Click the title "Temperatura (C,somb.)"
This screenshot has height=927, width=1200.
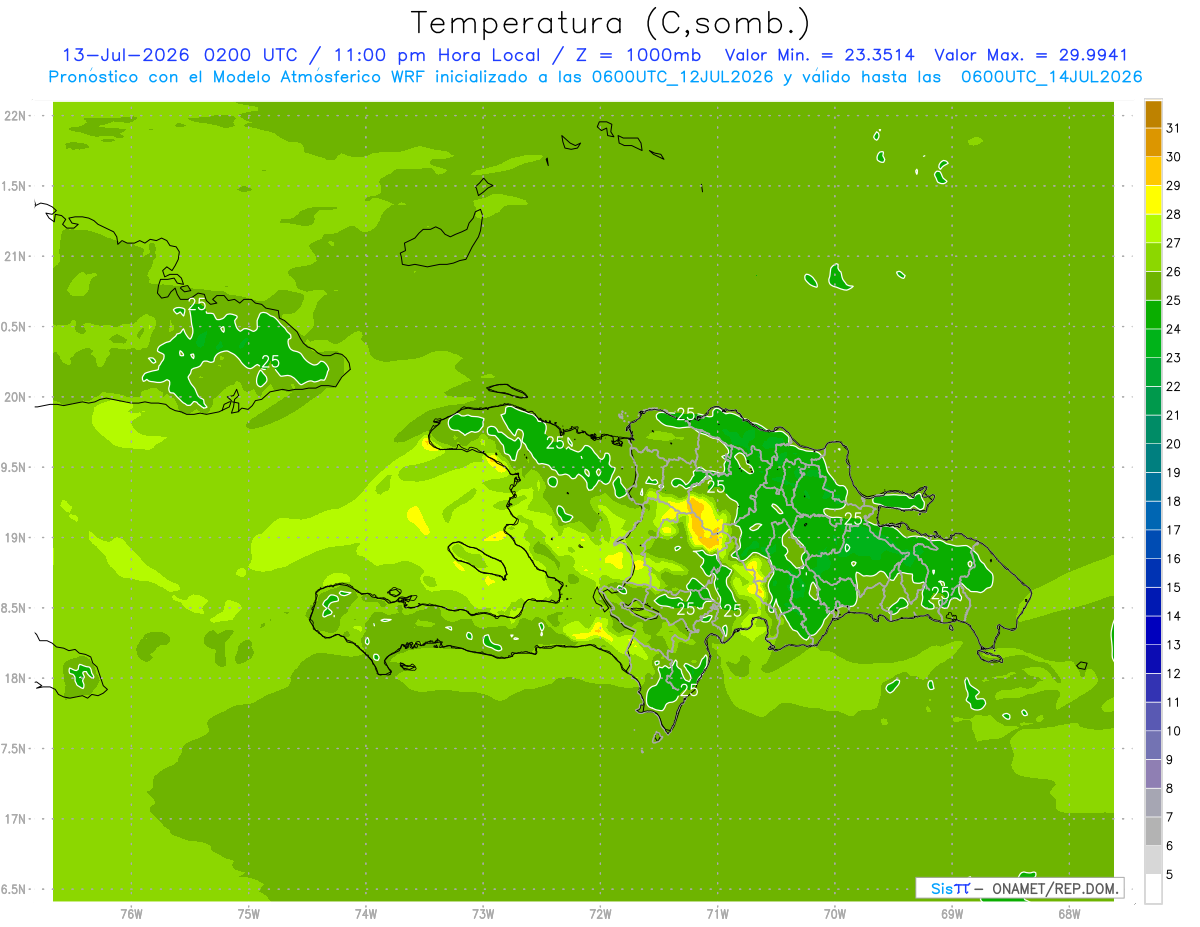[610, 23]
